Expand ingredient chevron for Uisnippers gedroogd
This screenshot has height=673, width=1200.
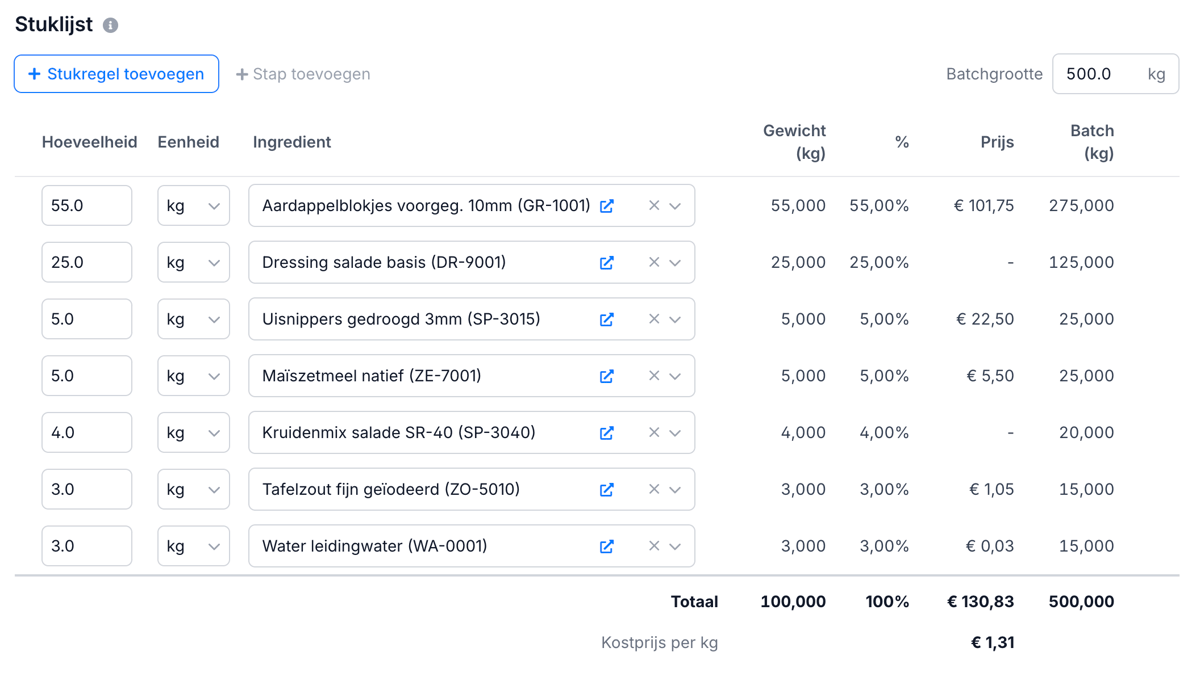pyautogui.click(x=676, y=320)
